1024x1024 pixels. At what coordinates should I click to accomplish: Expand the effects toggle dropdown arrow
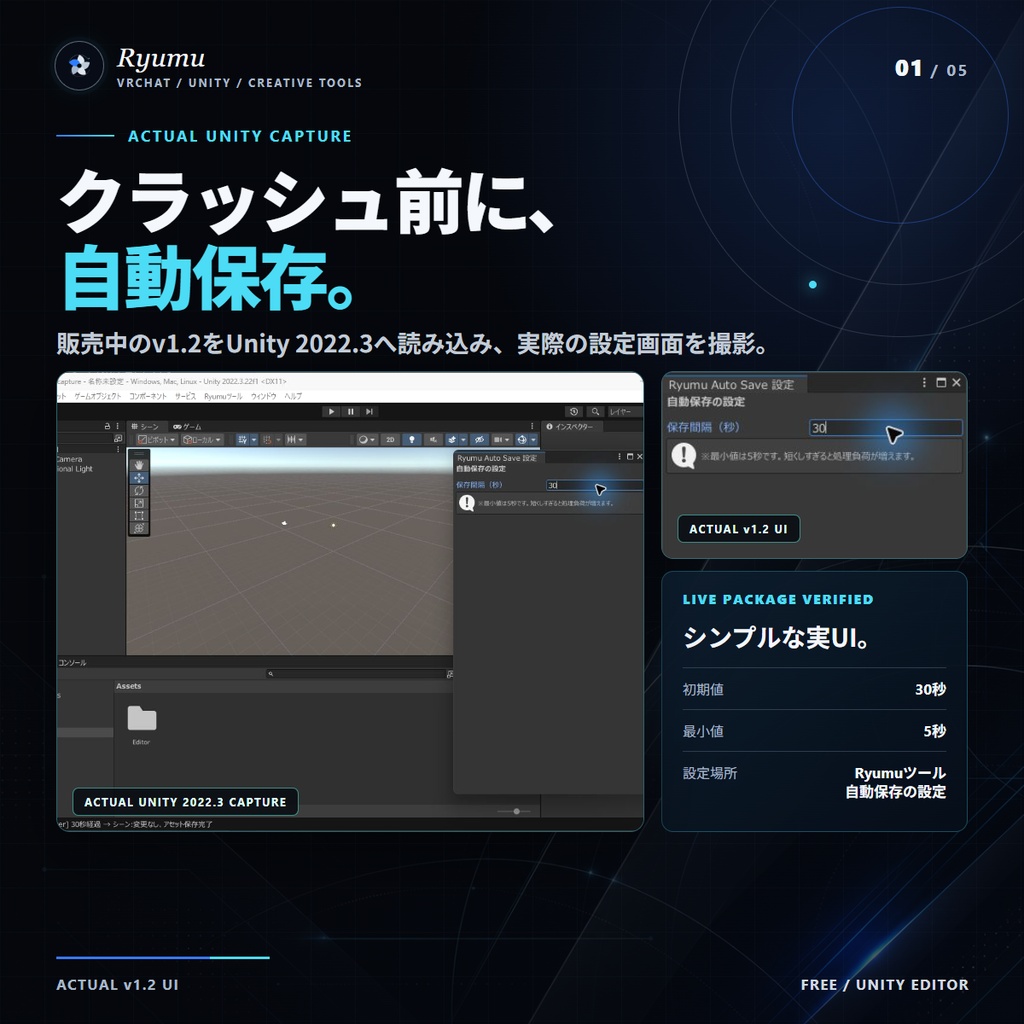[463, 440]
